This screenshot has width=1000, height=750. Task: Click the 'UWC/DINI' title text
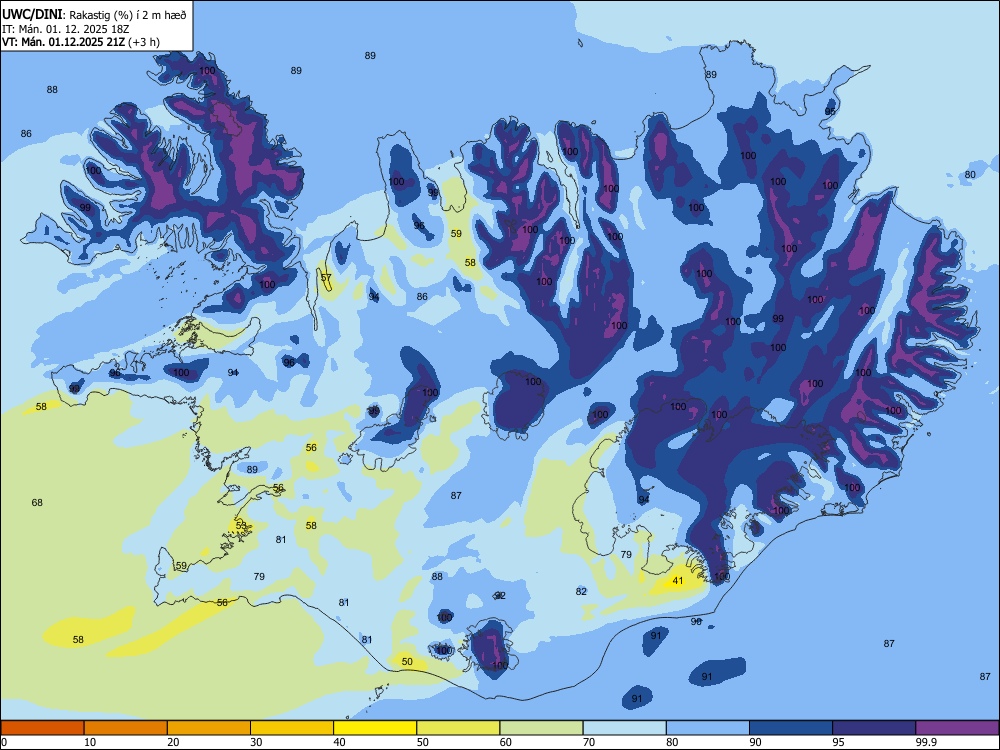pos(32,15)
